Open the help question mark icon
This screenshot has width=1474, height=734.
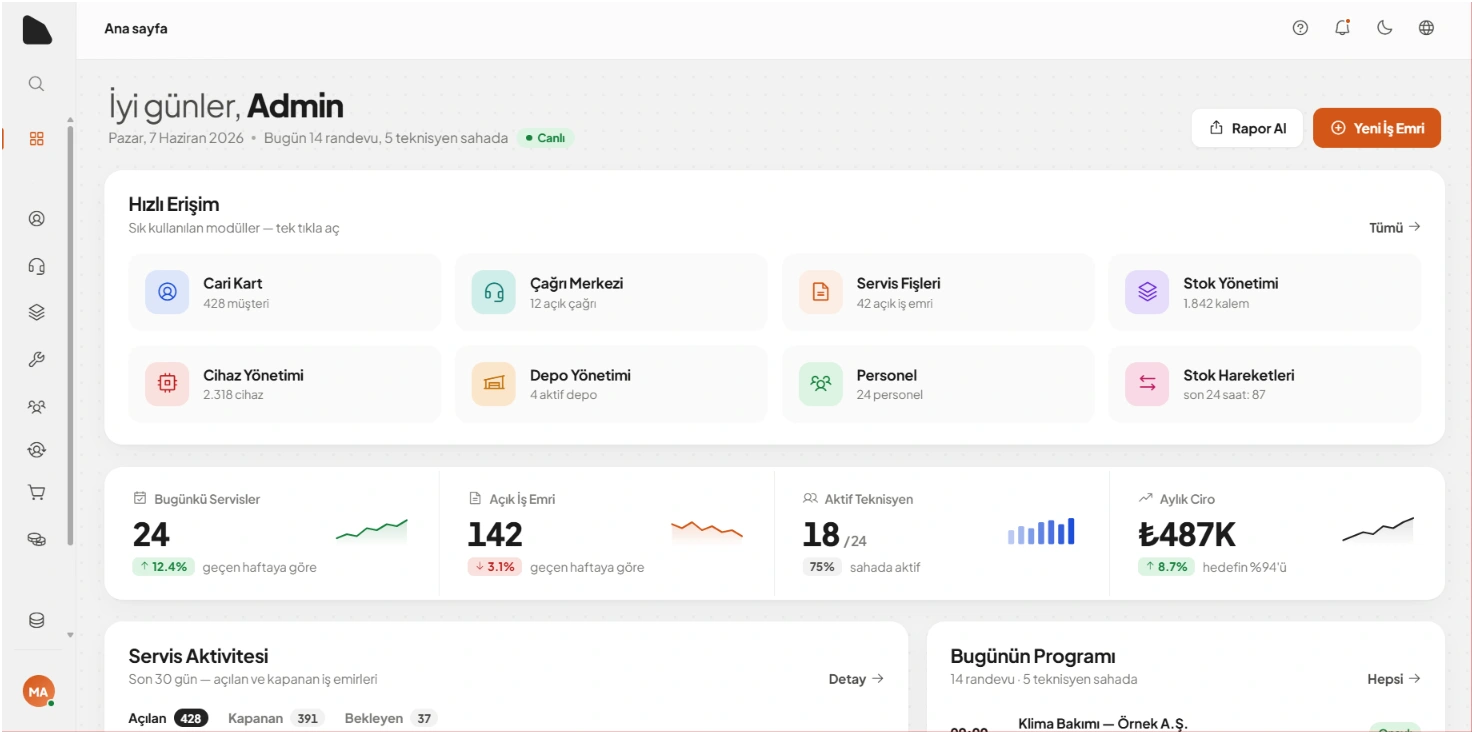click(x=1300, y=28)
